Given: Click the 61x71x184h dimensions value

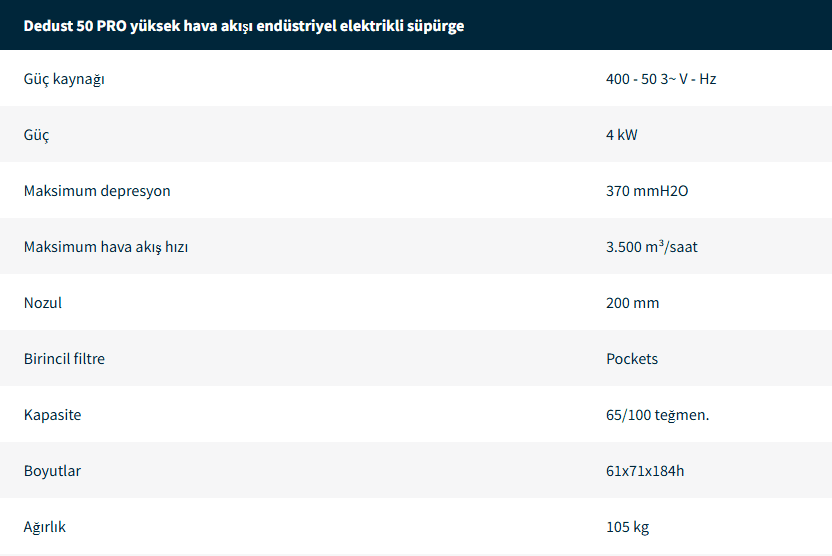Looking at the screenshot, I should click(x=645, y=471).
